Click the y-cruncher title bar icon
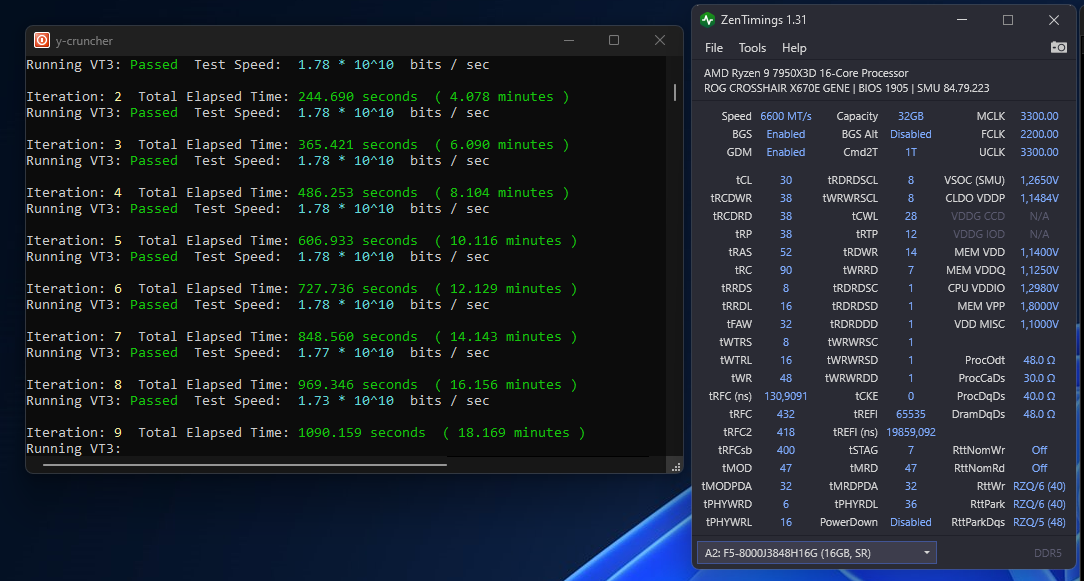Image resolution: width=1084 pixels, height=581 pixels. [41, 40]
